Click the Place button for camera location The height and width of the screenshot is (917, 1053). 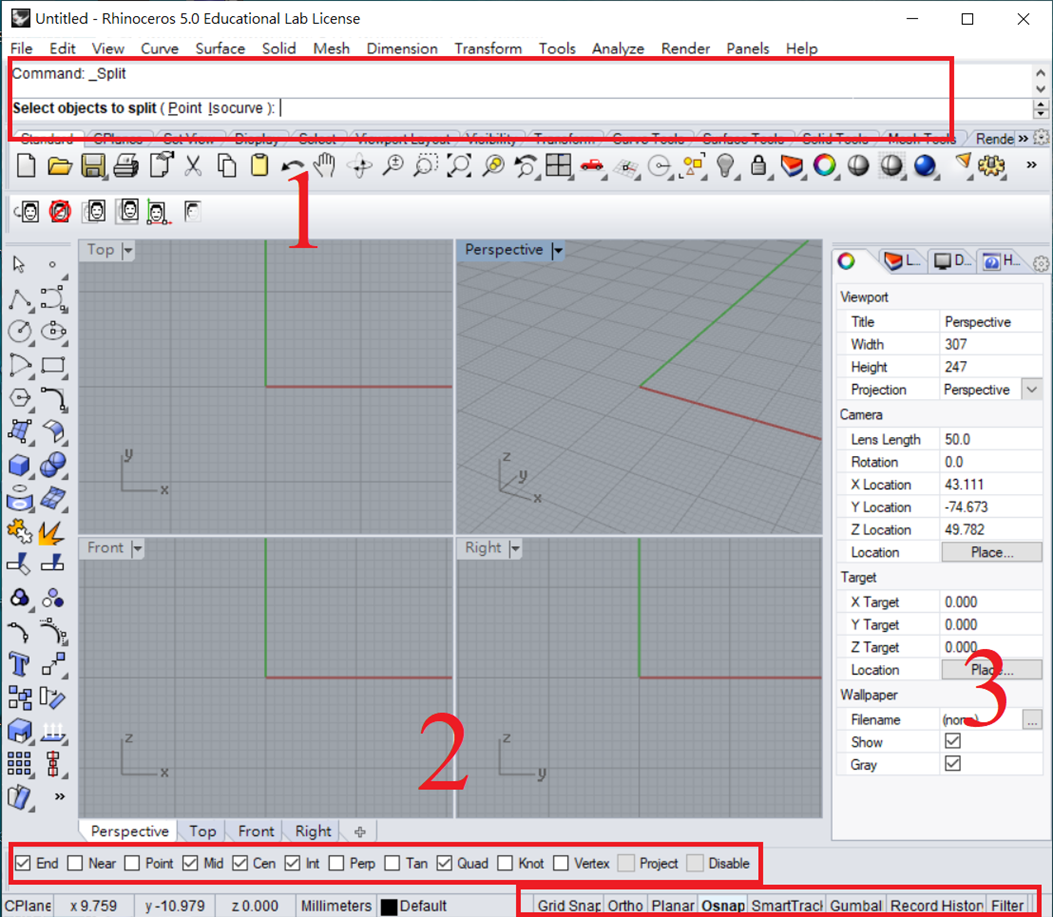(x=991, y=552)
